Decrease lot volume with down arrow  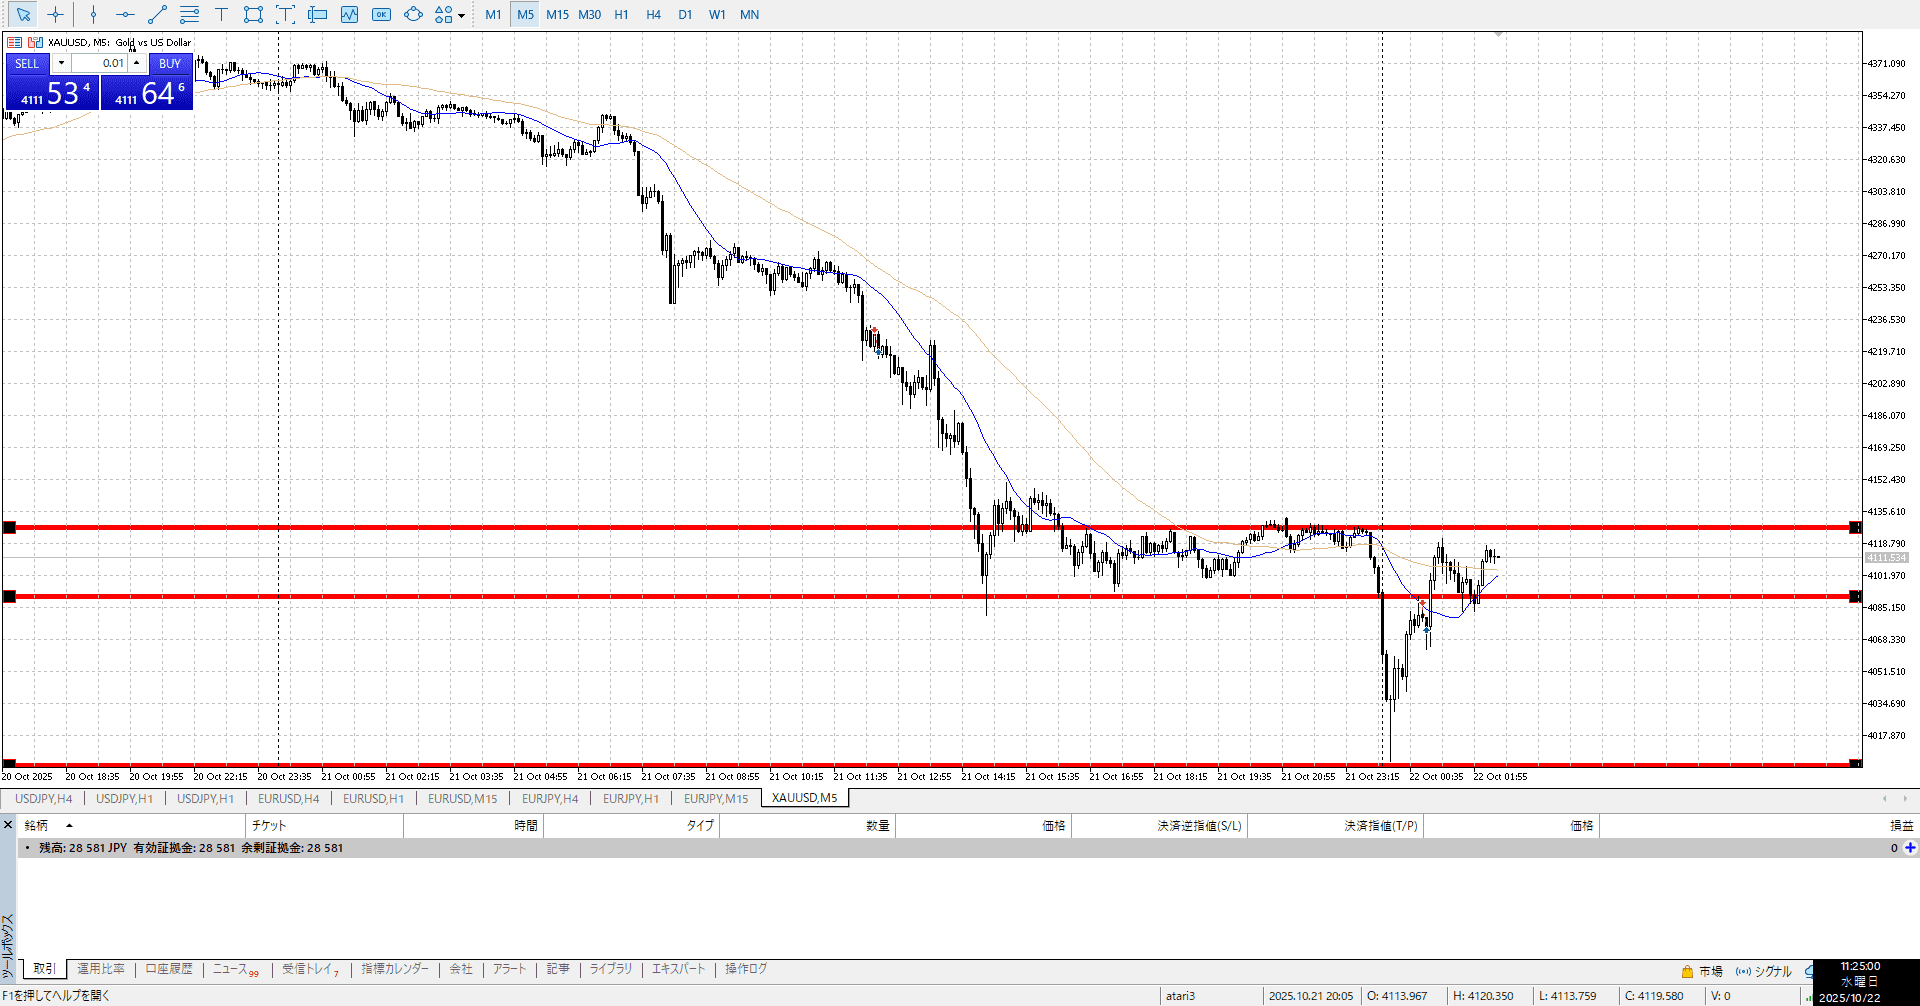pos(61,63)
